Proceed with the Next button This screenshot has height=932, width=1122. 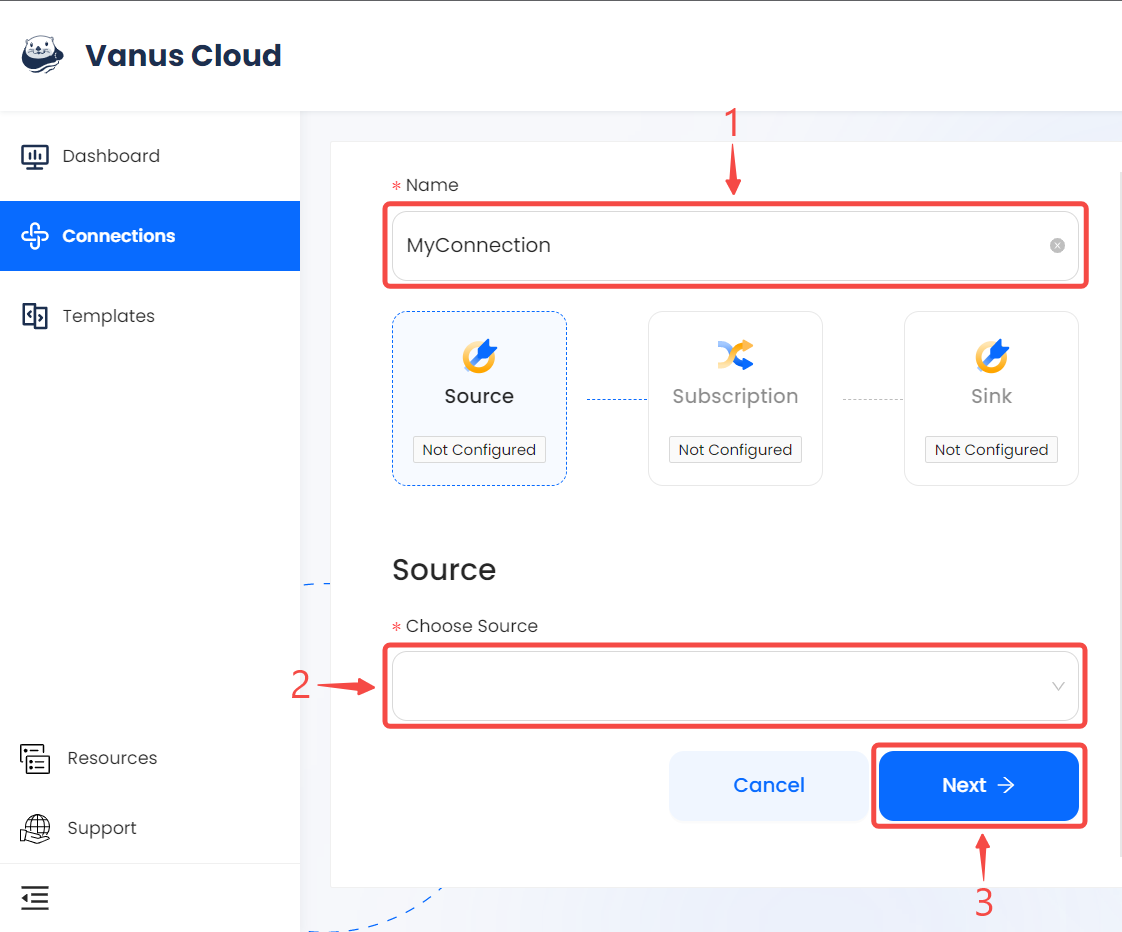click(x=978, y=785)
